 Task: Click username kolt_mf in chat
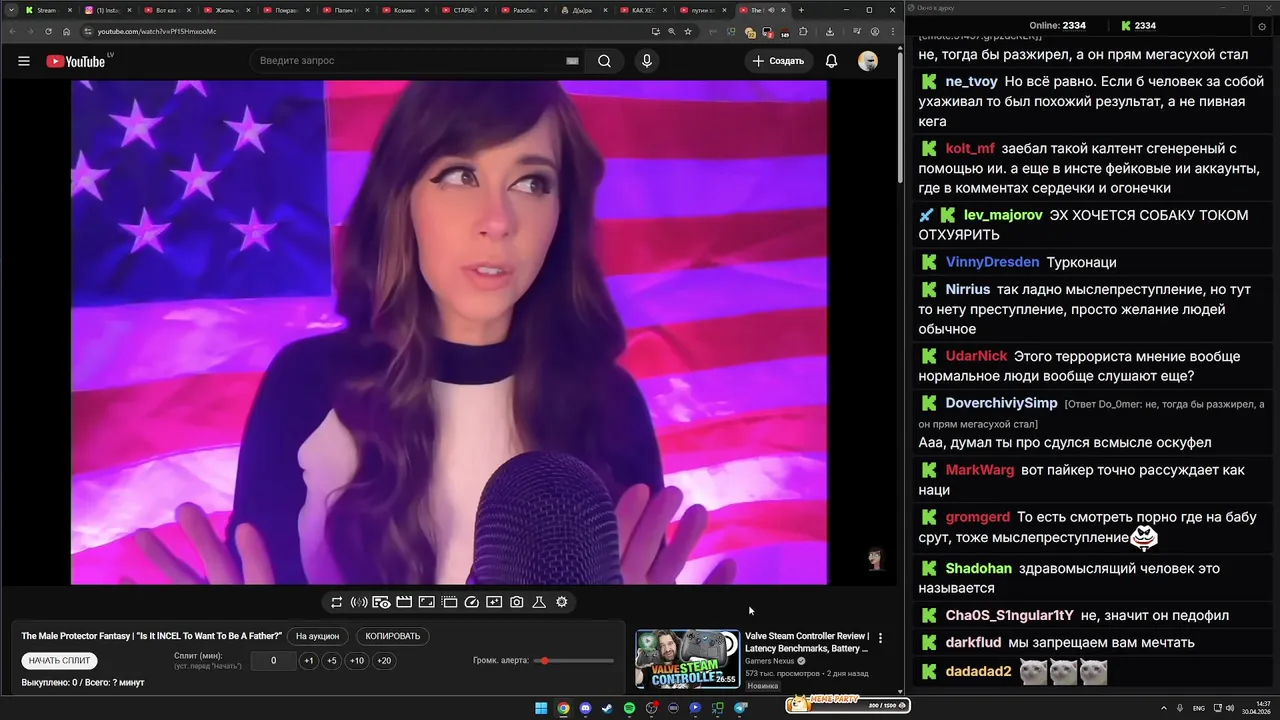pos(970,148)
